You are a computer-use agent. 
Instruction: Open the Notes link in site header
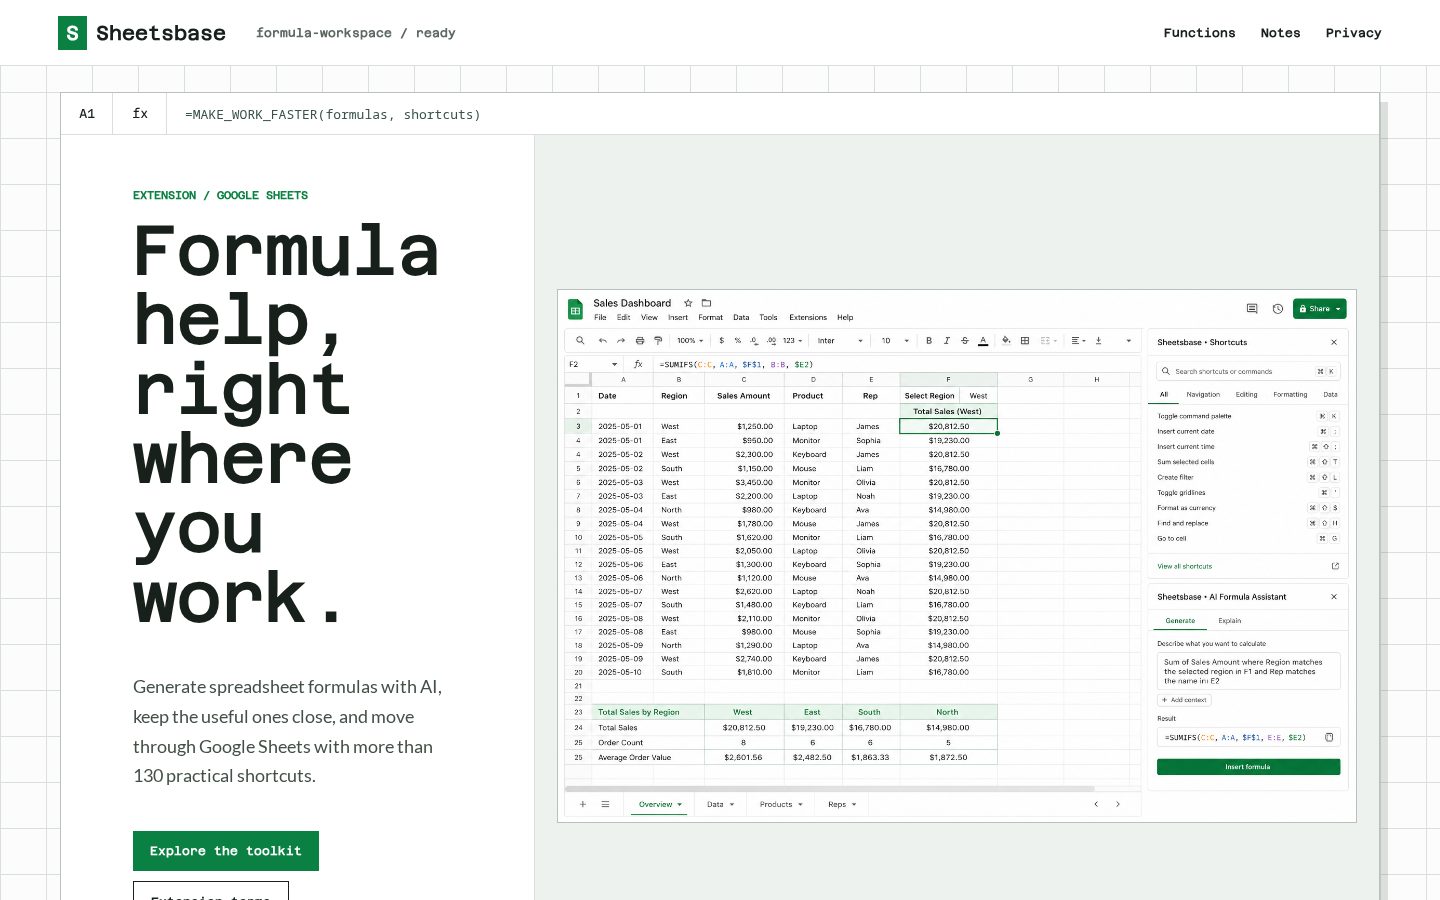pos(1280,33)
